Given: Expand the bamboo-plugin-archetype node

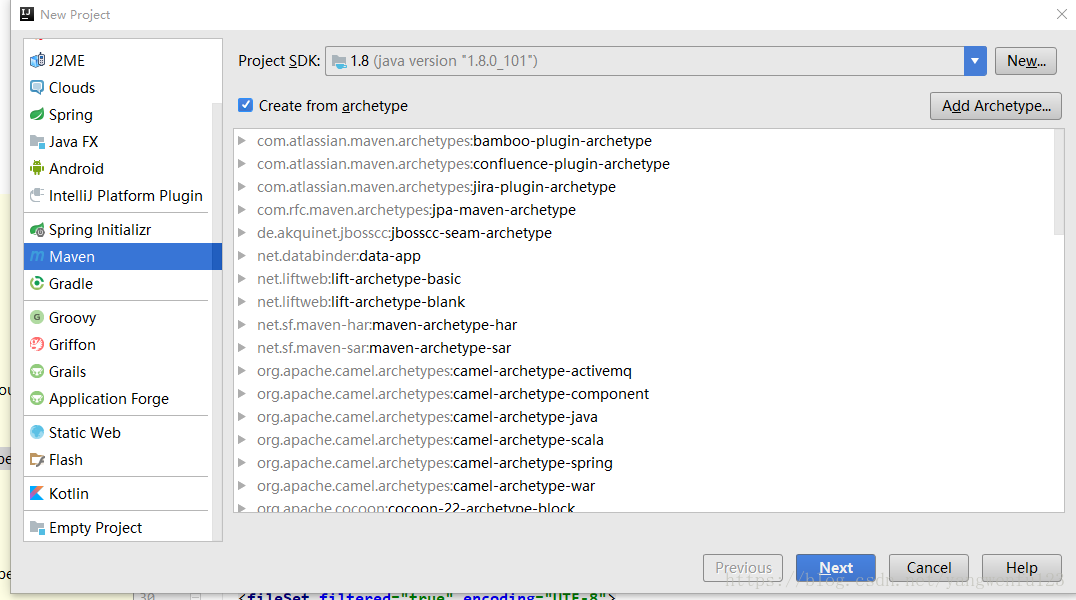Looking at the screenshot, I should (x=242, y=141).
